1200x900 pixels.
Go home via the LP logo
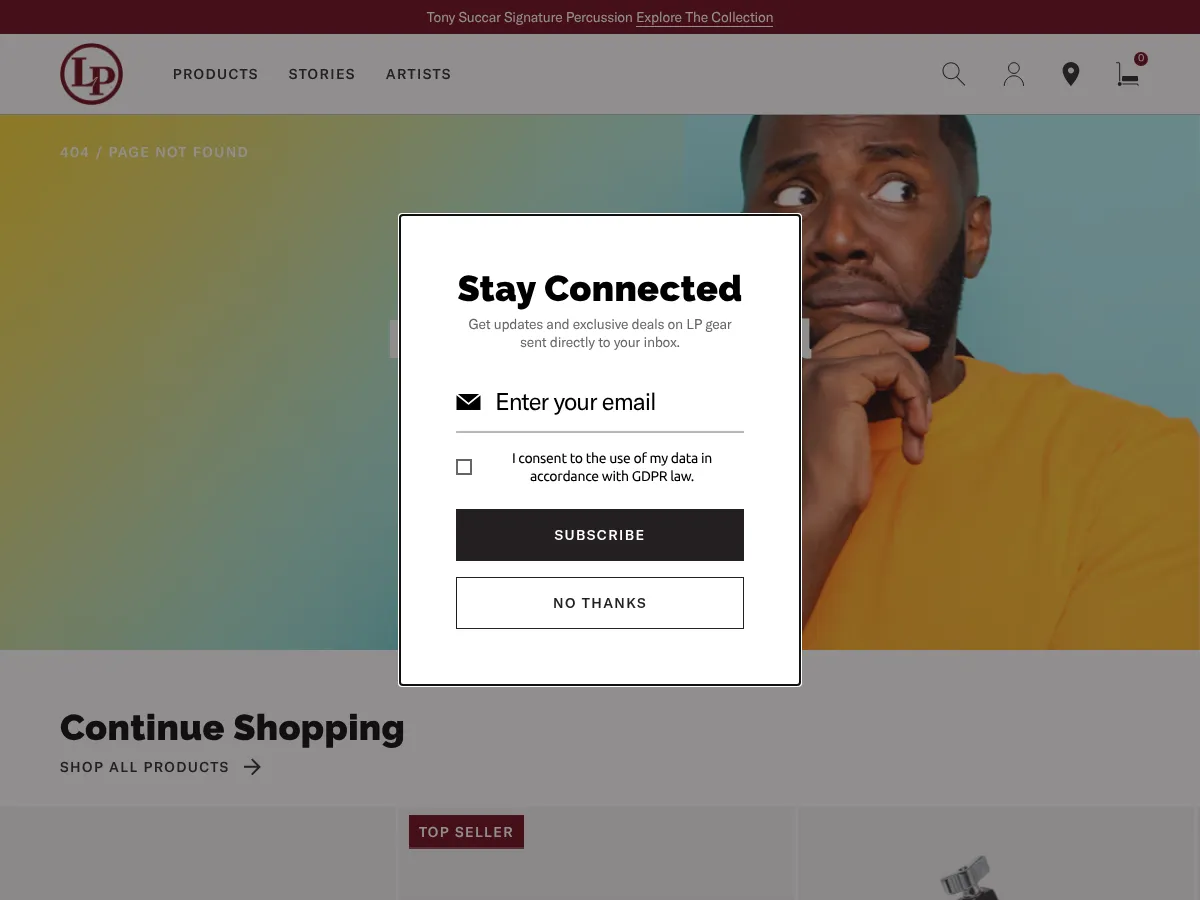91,74
